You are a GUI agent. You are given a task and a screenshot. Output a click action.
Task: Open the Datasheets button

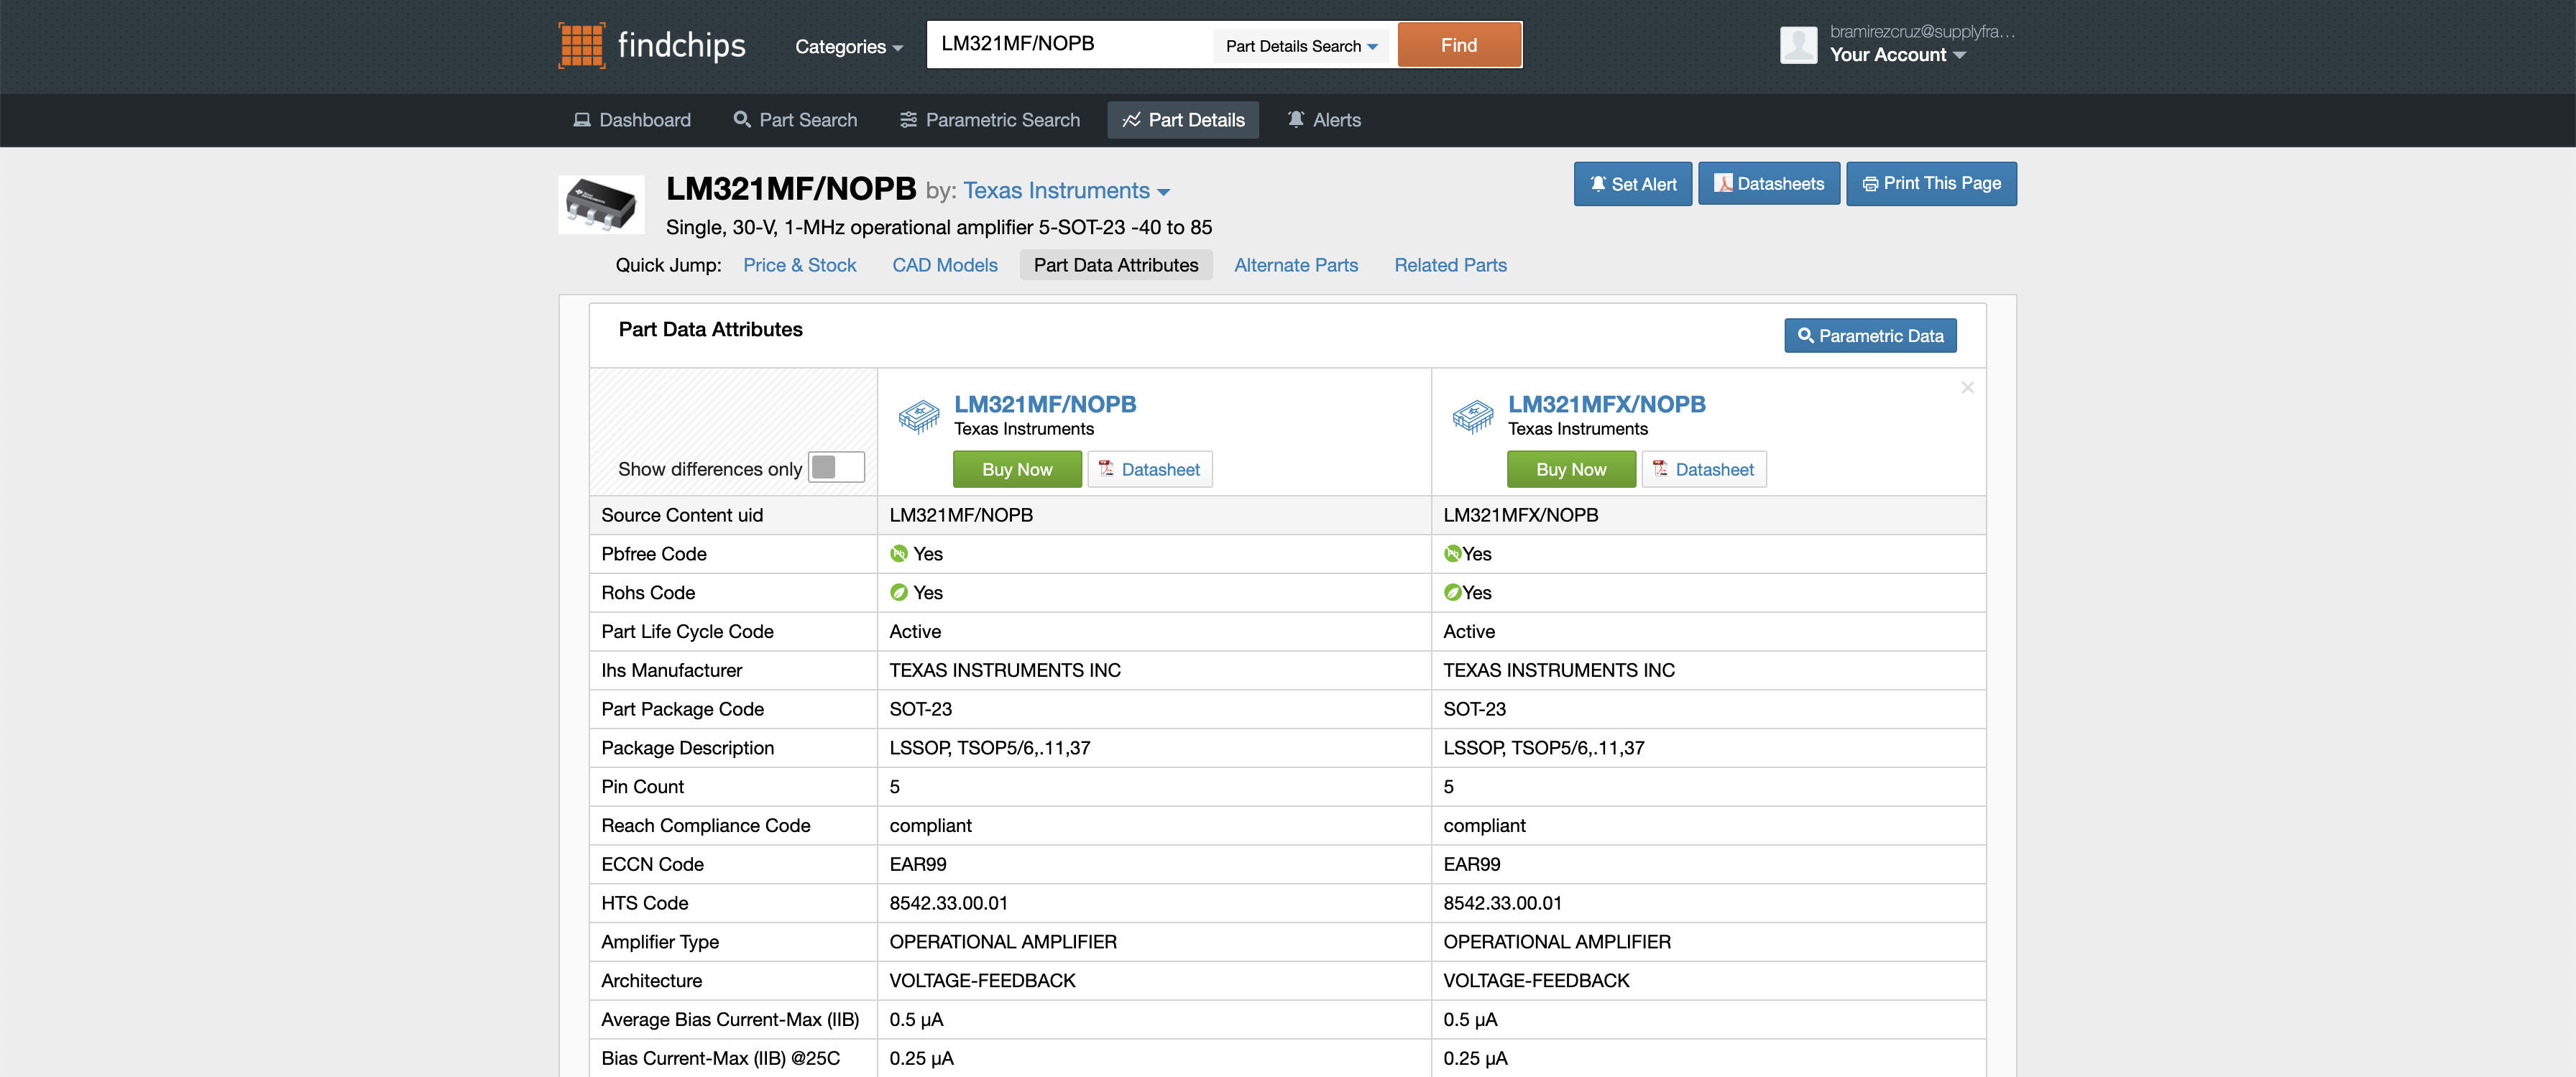click(x=1769, y=184)
